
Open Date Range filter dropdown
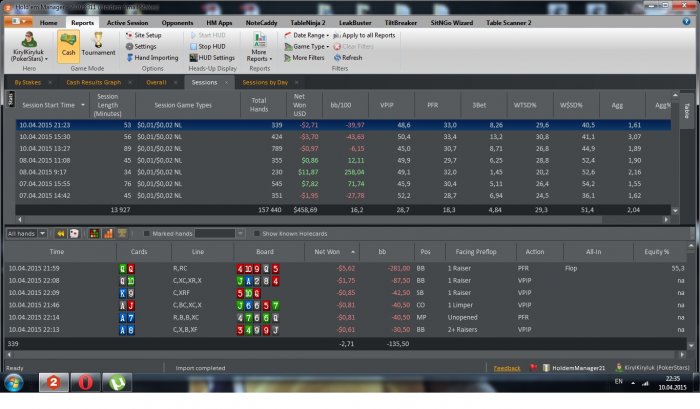306,35
